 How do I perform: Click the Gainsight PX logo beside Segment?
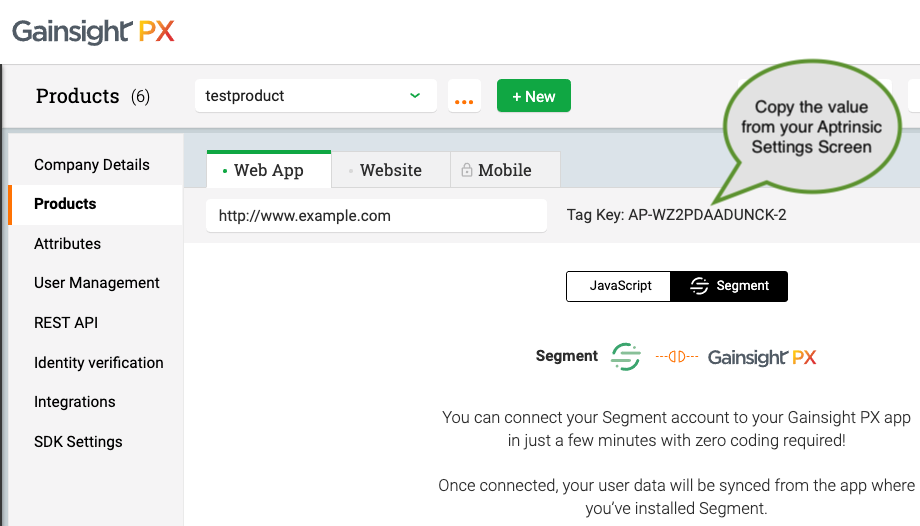[x=762, y=356]
